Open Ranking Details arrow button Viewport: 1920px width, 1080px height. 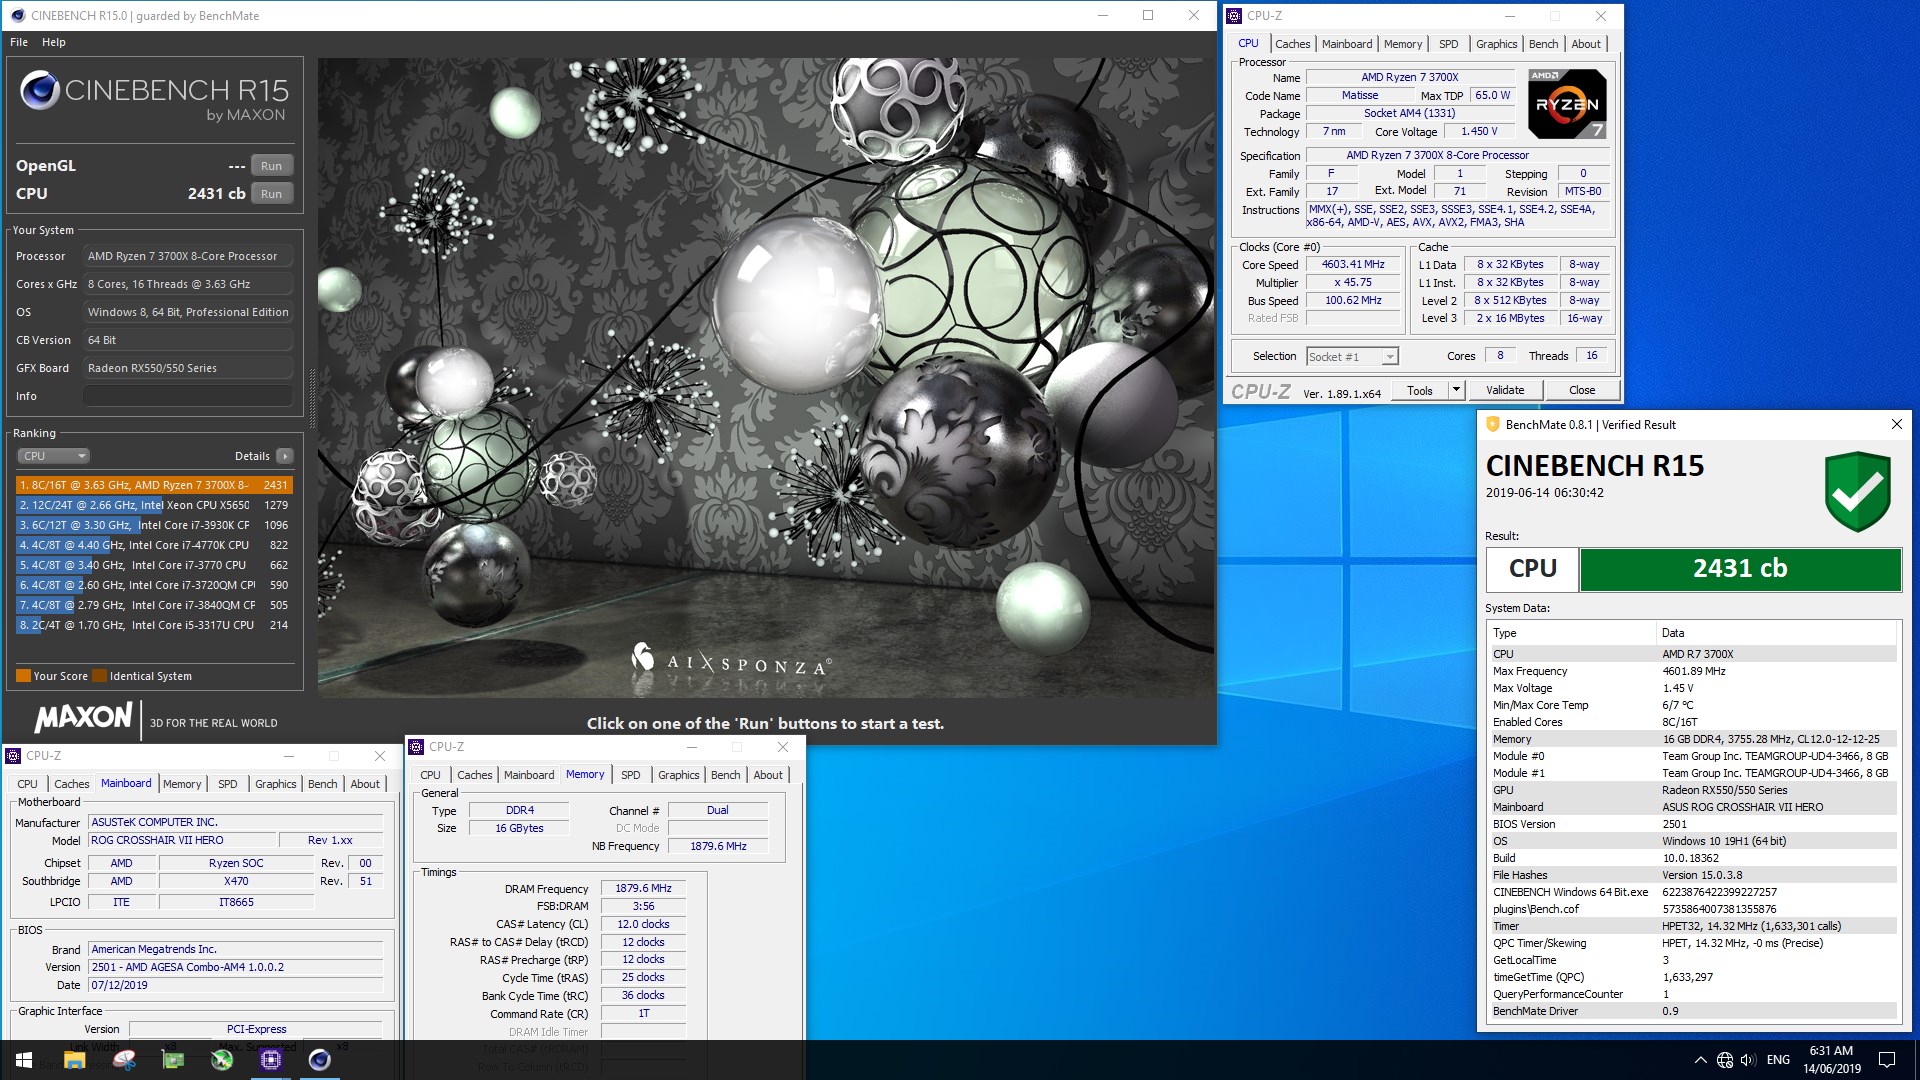[x=285, y=456]
